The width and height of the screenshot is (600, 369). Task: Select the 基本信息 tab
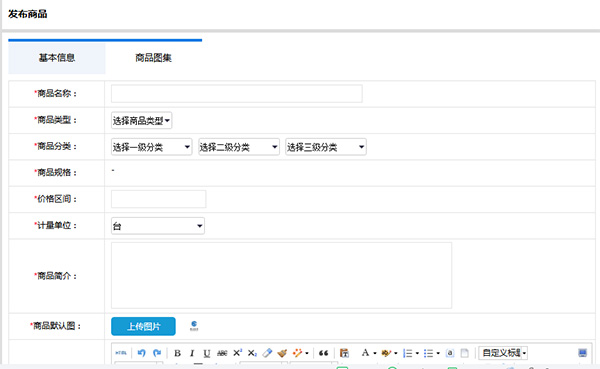click(x=57, y=58)
